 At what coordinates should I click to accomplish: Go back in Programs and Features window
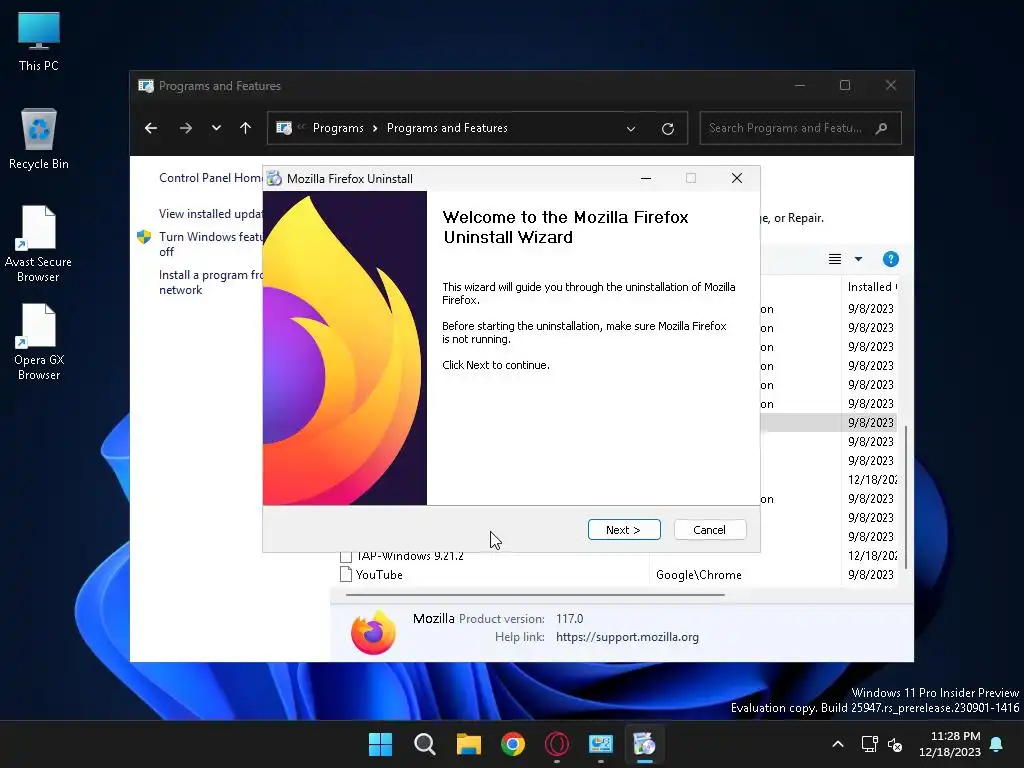(151, 128)
